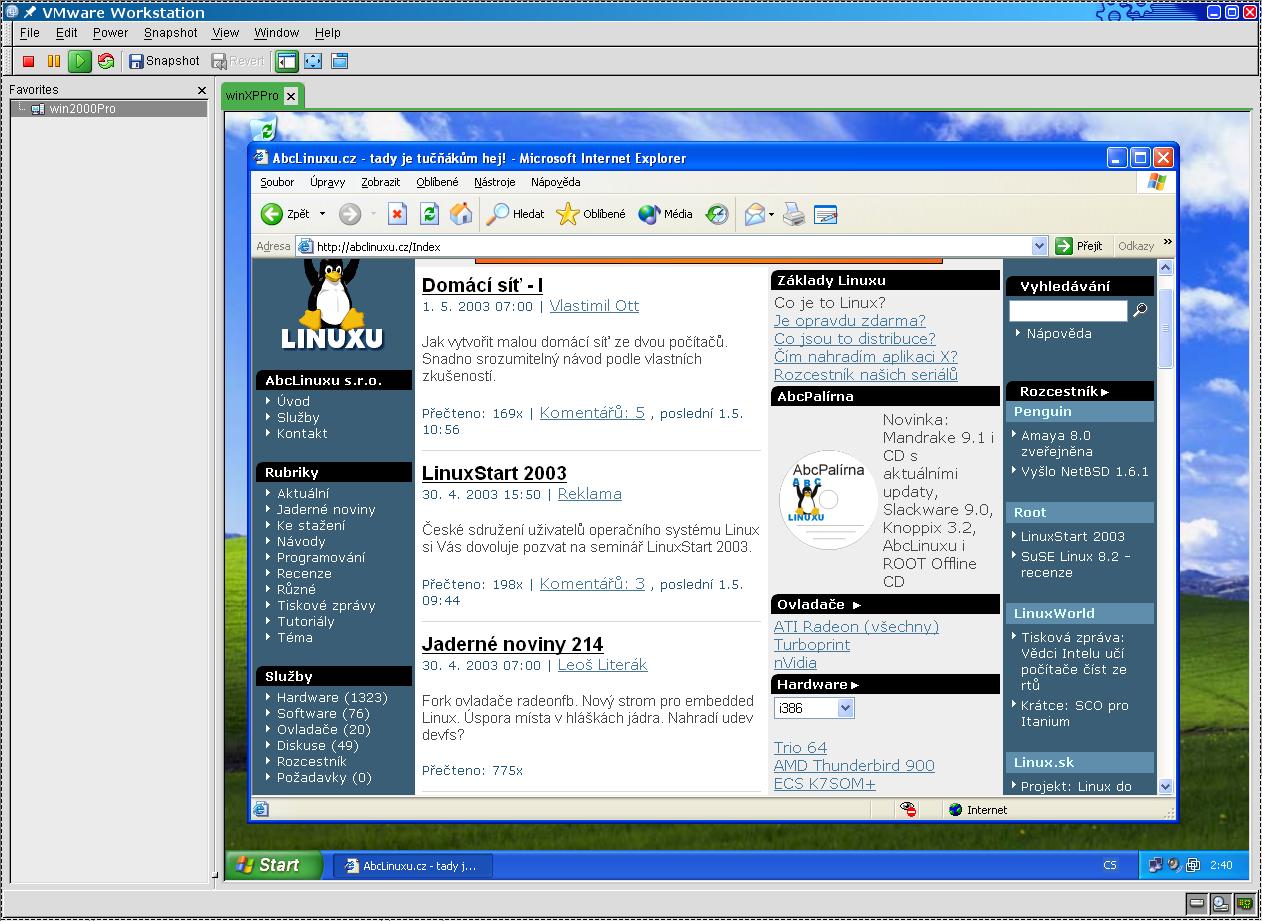Click the Zpět back arrow button
The height and width of the screenshot is (921, 1262).
[x=286, y=214]
